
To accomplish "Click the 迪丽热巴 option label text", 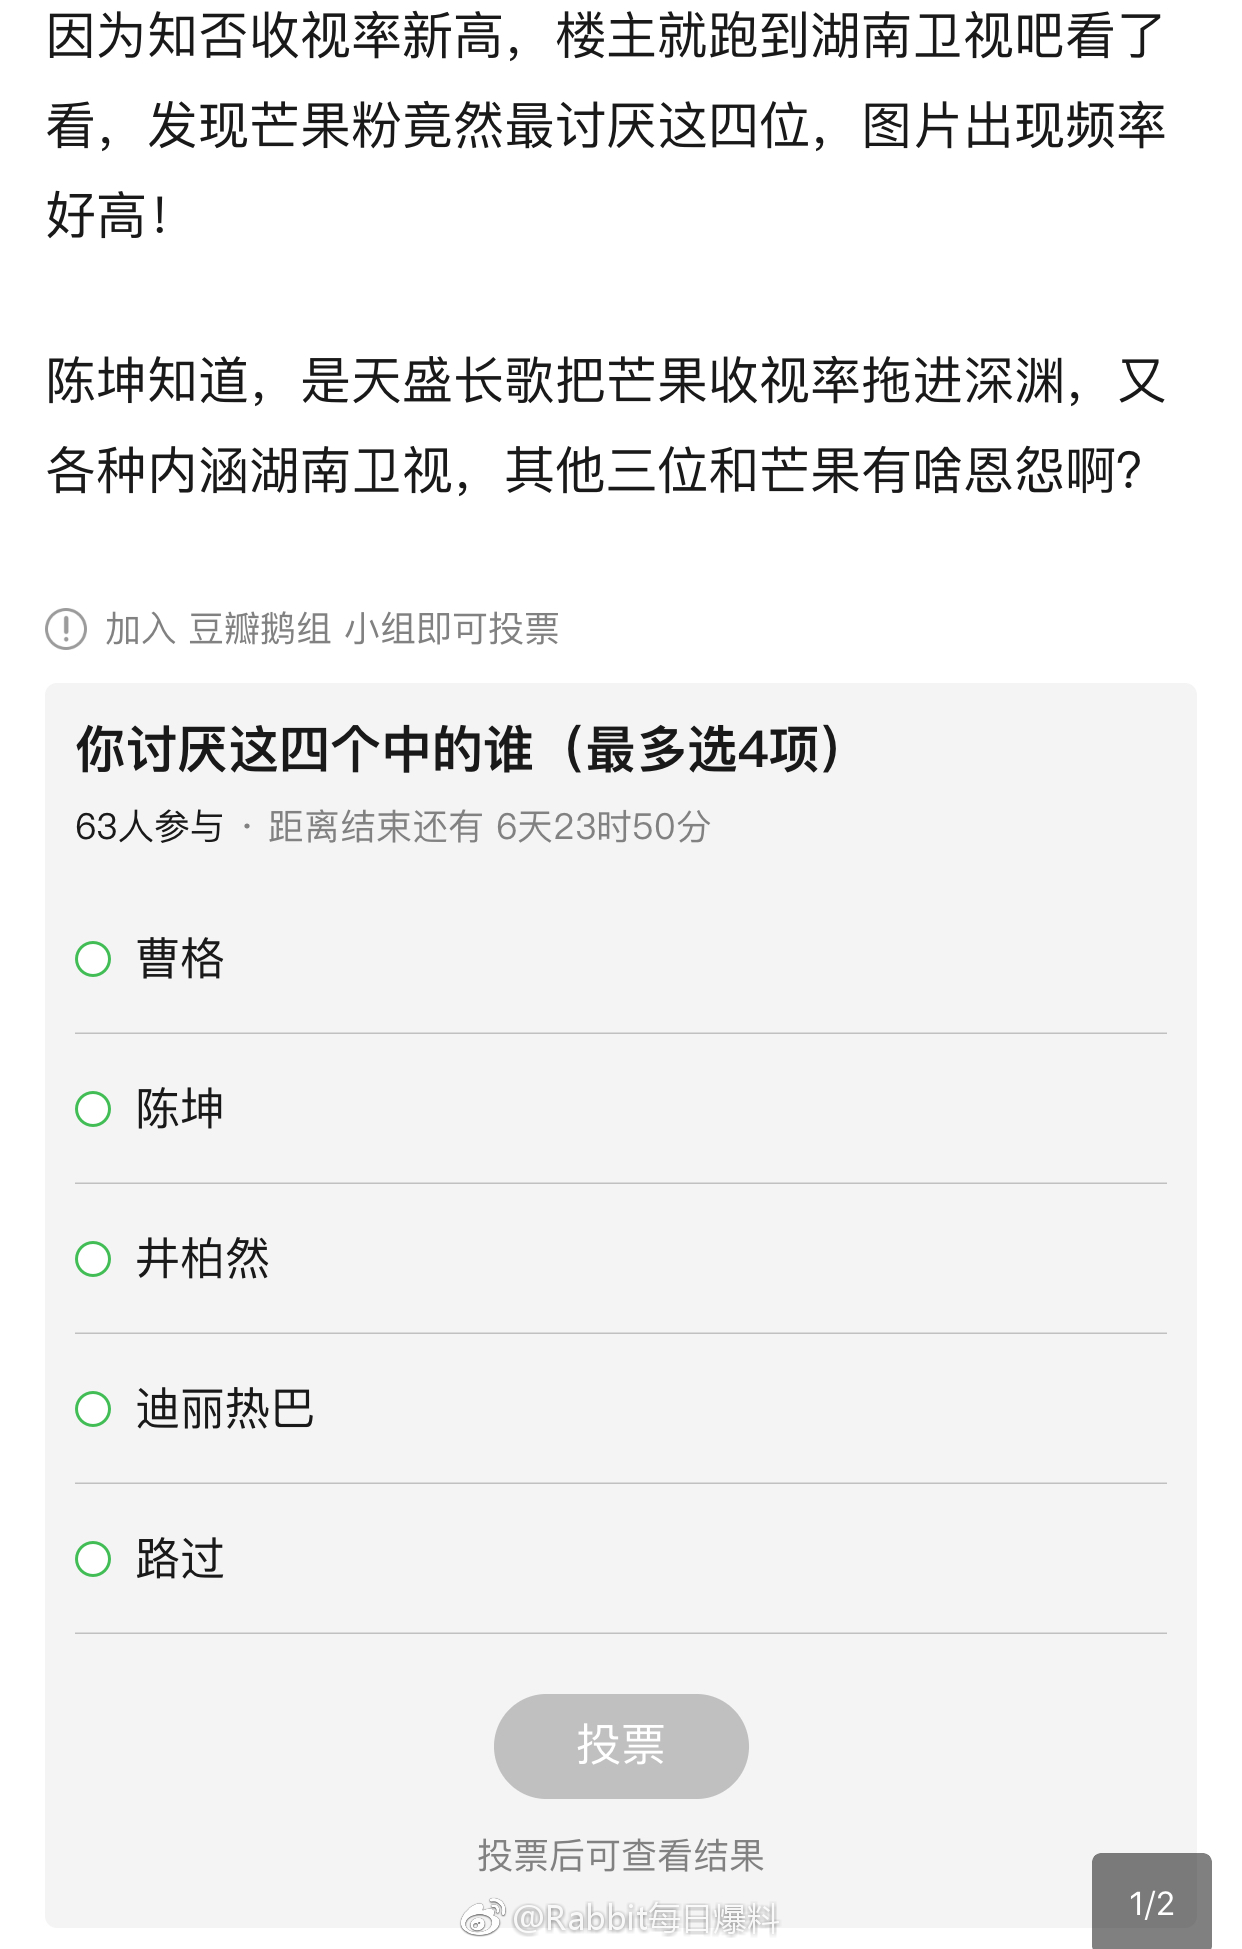I will tap(225, 1409).
